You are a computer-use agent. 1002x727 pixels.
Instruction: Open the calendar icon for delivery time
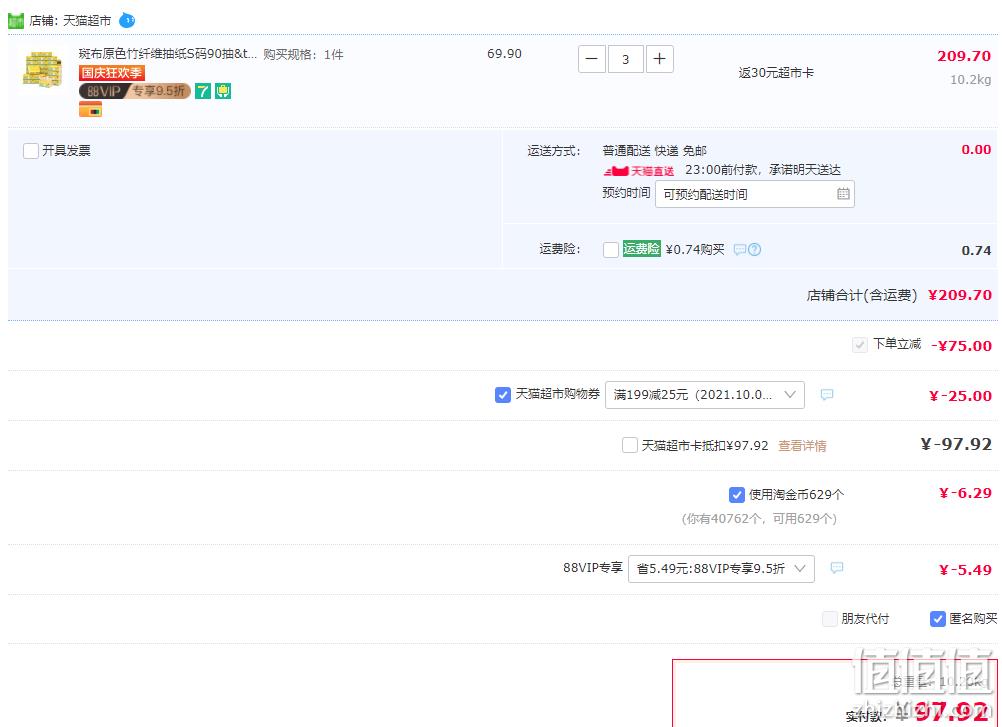click(x=843, y=194)
